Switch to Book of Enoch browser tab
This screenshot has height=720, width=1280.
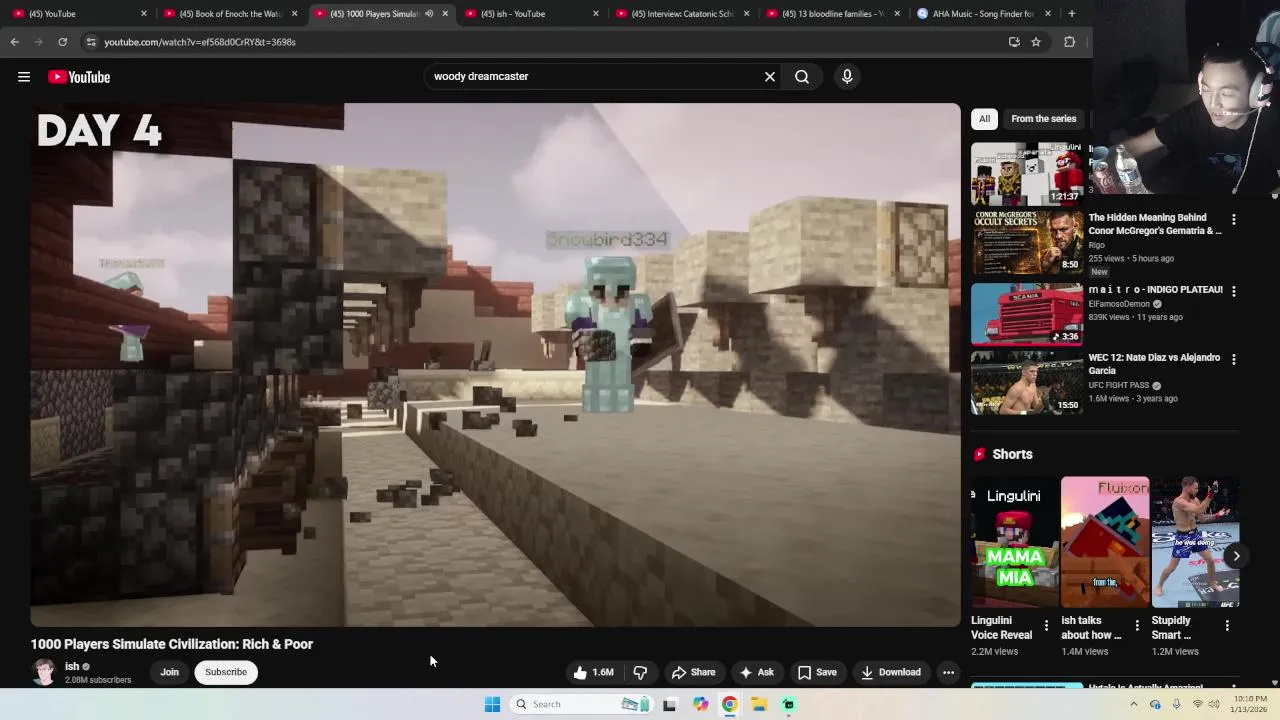[x=230, y=14]
